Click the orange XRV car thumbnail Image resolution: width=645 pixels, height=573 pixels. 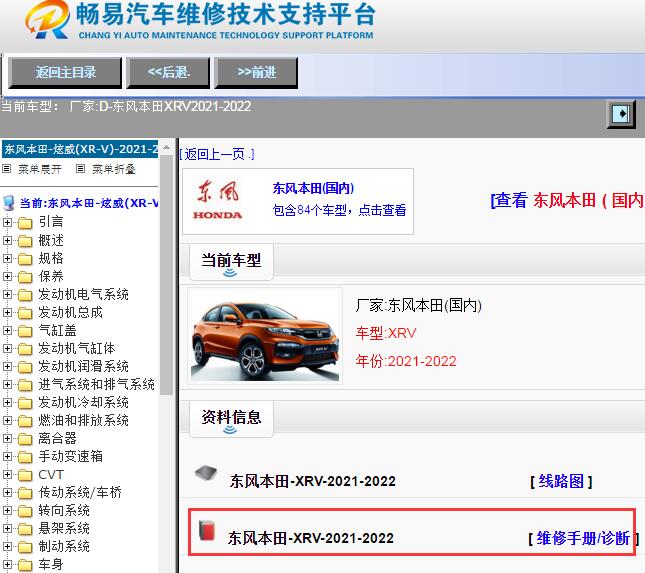pos(265,336)
